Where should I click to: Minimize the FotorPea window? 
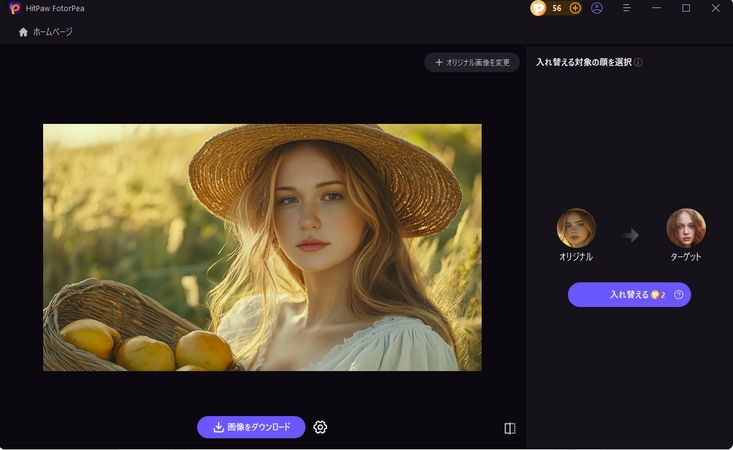[656, 8]
